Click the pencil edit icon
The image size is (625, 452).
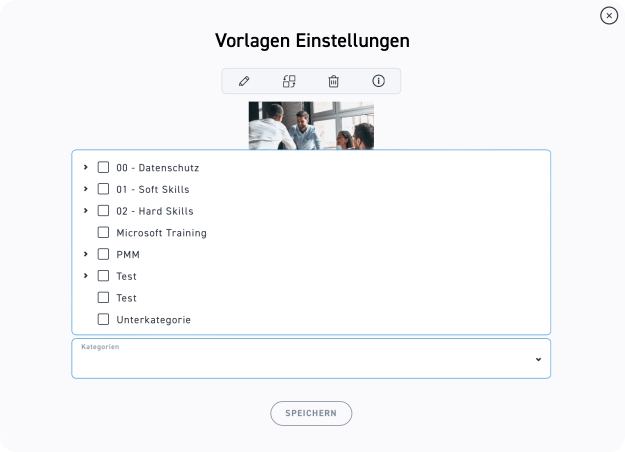[x=244, y=81]
